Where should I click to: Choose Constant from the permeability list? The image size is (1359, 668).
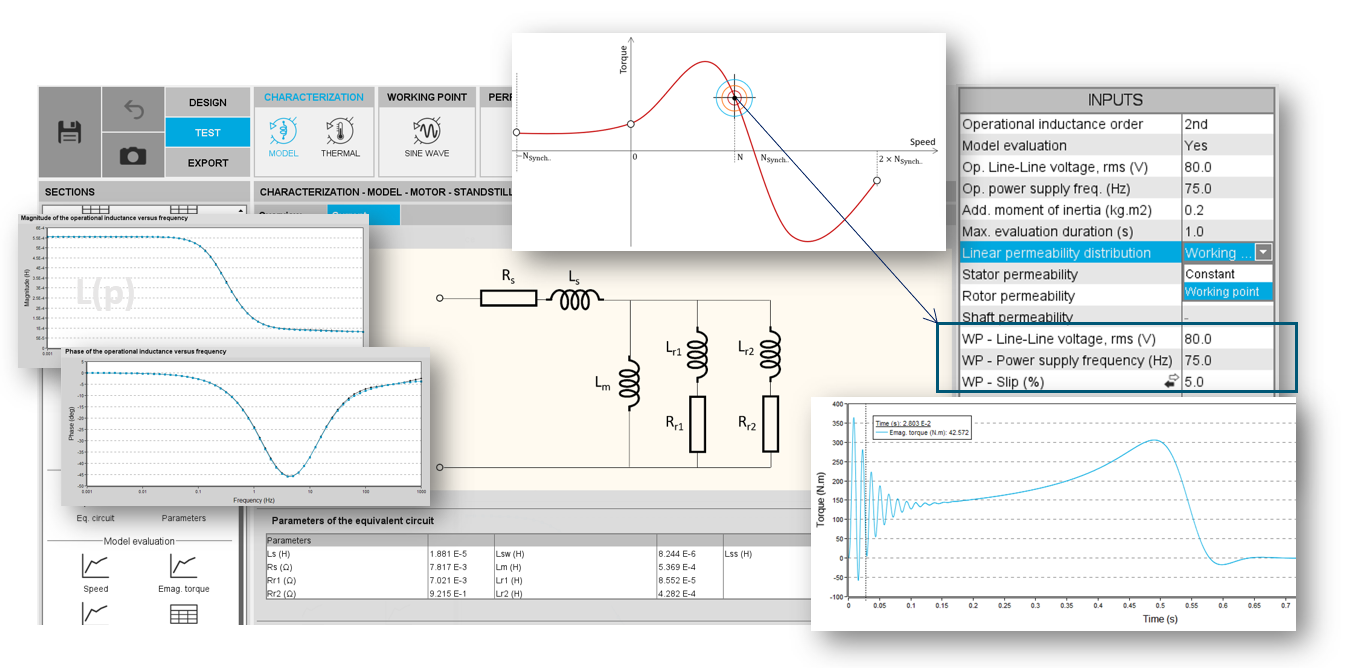pyautogui.click(x=1210, y=274)
